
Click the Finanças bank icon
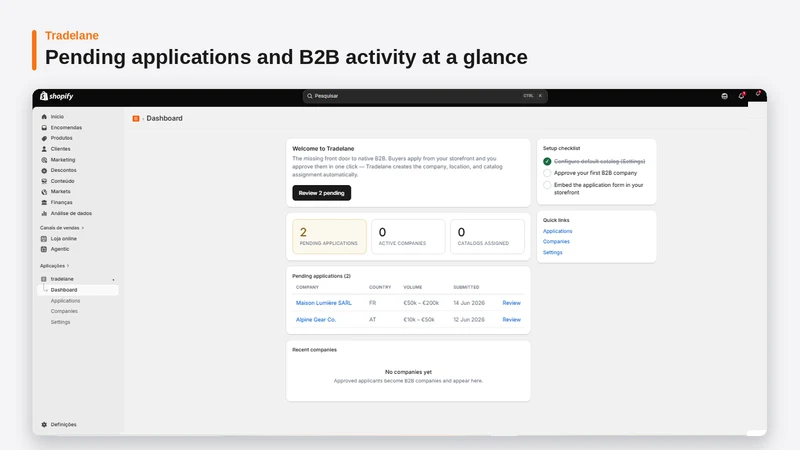[x=44, y=203]
